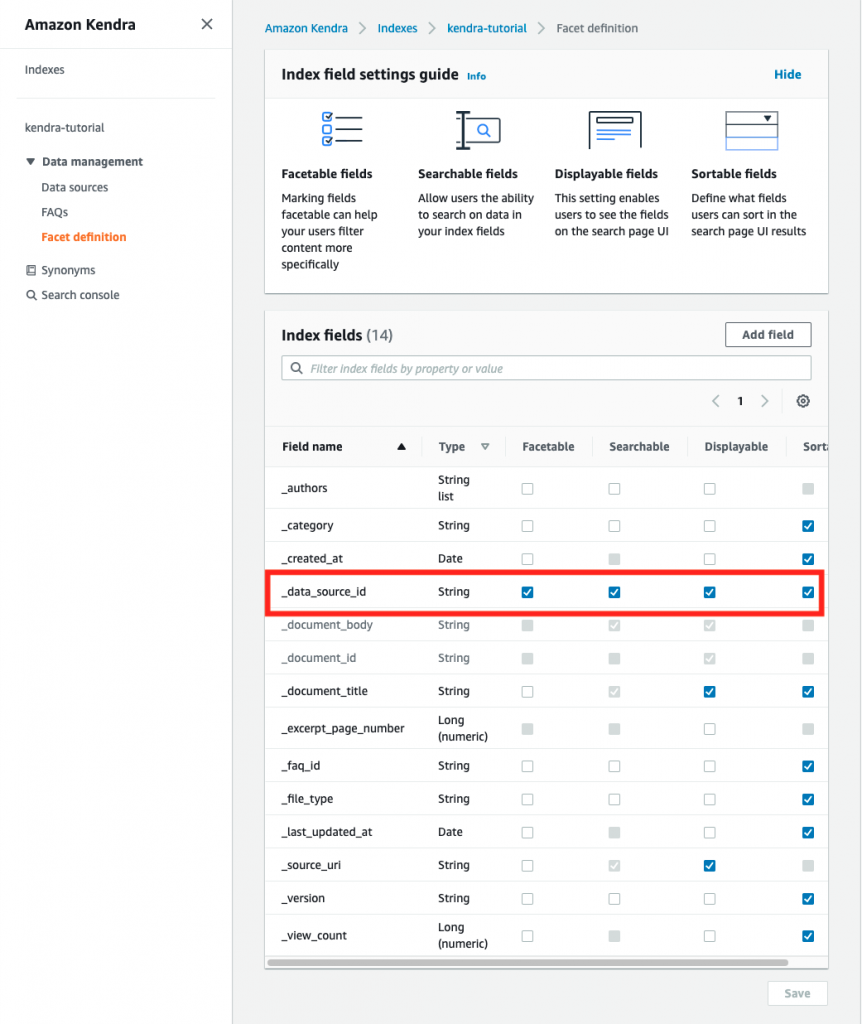The width and height of the screenshot is (862, 1024).
Task: Go to previous page of index fields
Action: pos(716,401)
